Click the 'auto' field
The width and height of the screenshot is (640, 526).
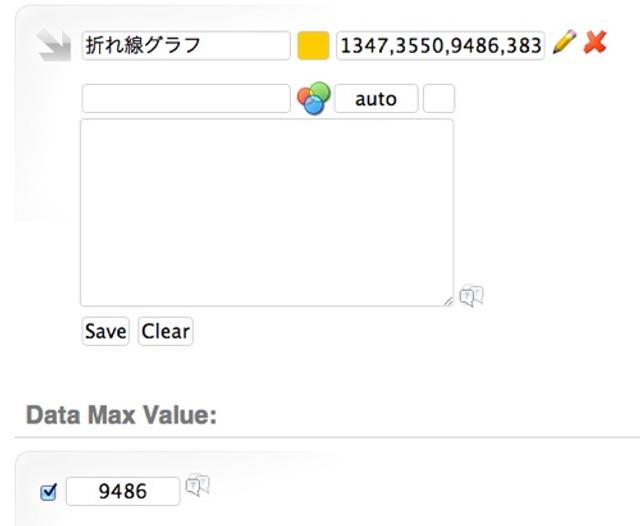376,99
